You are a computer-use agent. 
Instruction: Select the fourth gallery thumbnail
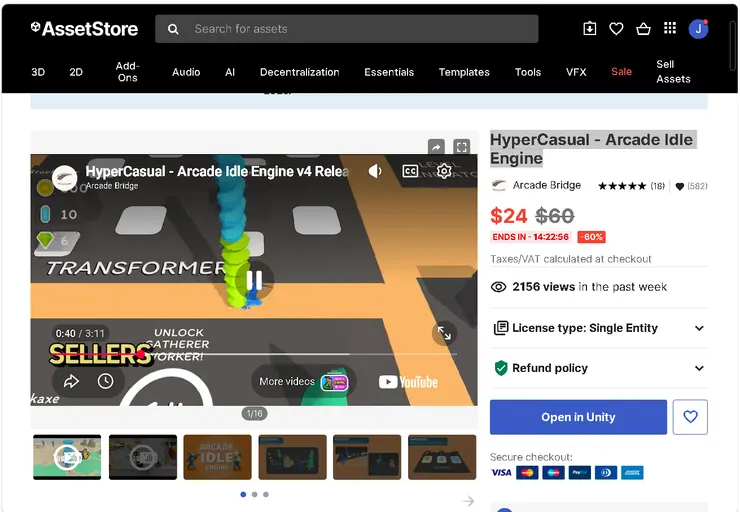tap(293, 457)
